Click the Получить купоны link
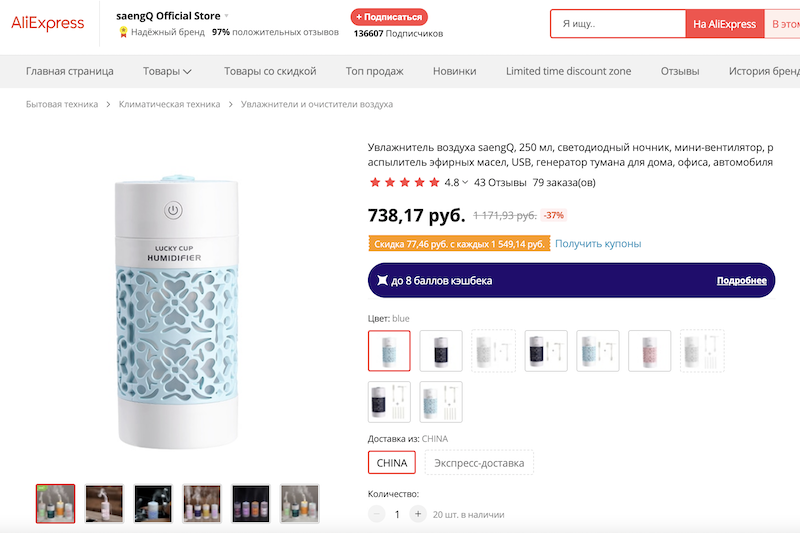800x533 pixels. 598,244
